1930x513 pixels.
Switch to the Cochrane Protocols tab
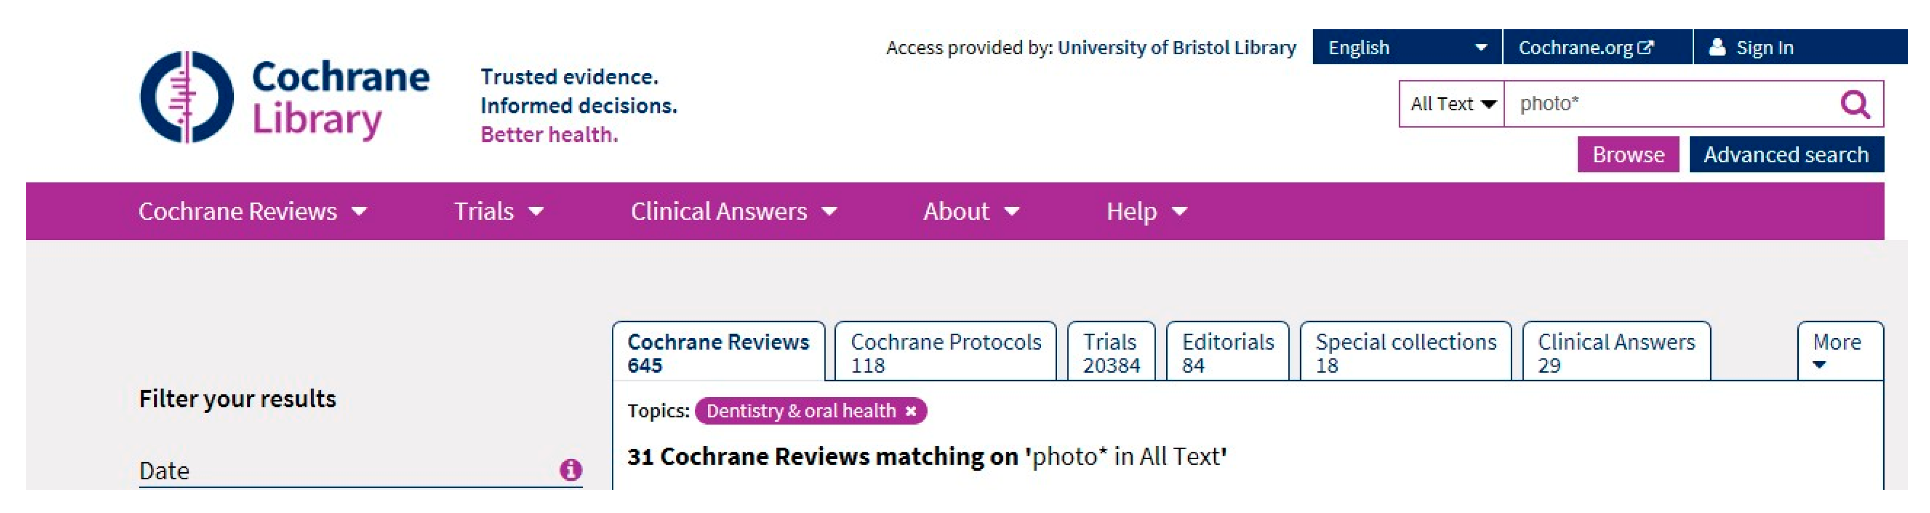tap(945, 352)
